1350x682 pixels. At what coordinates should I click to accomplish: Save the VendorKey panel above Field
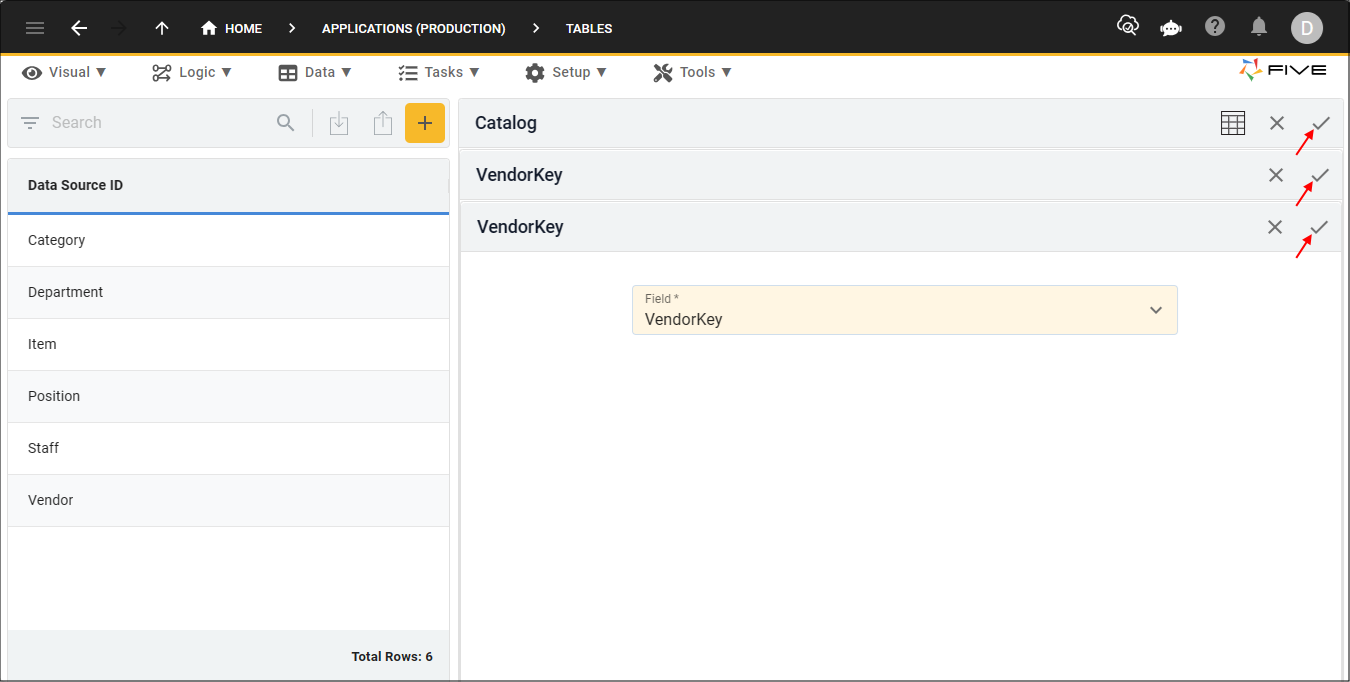click(x=1319, y=227)
